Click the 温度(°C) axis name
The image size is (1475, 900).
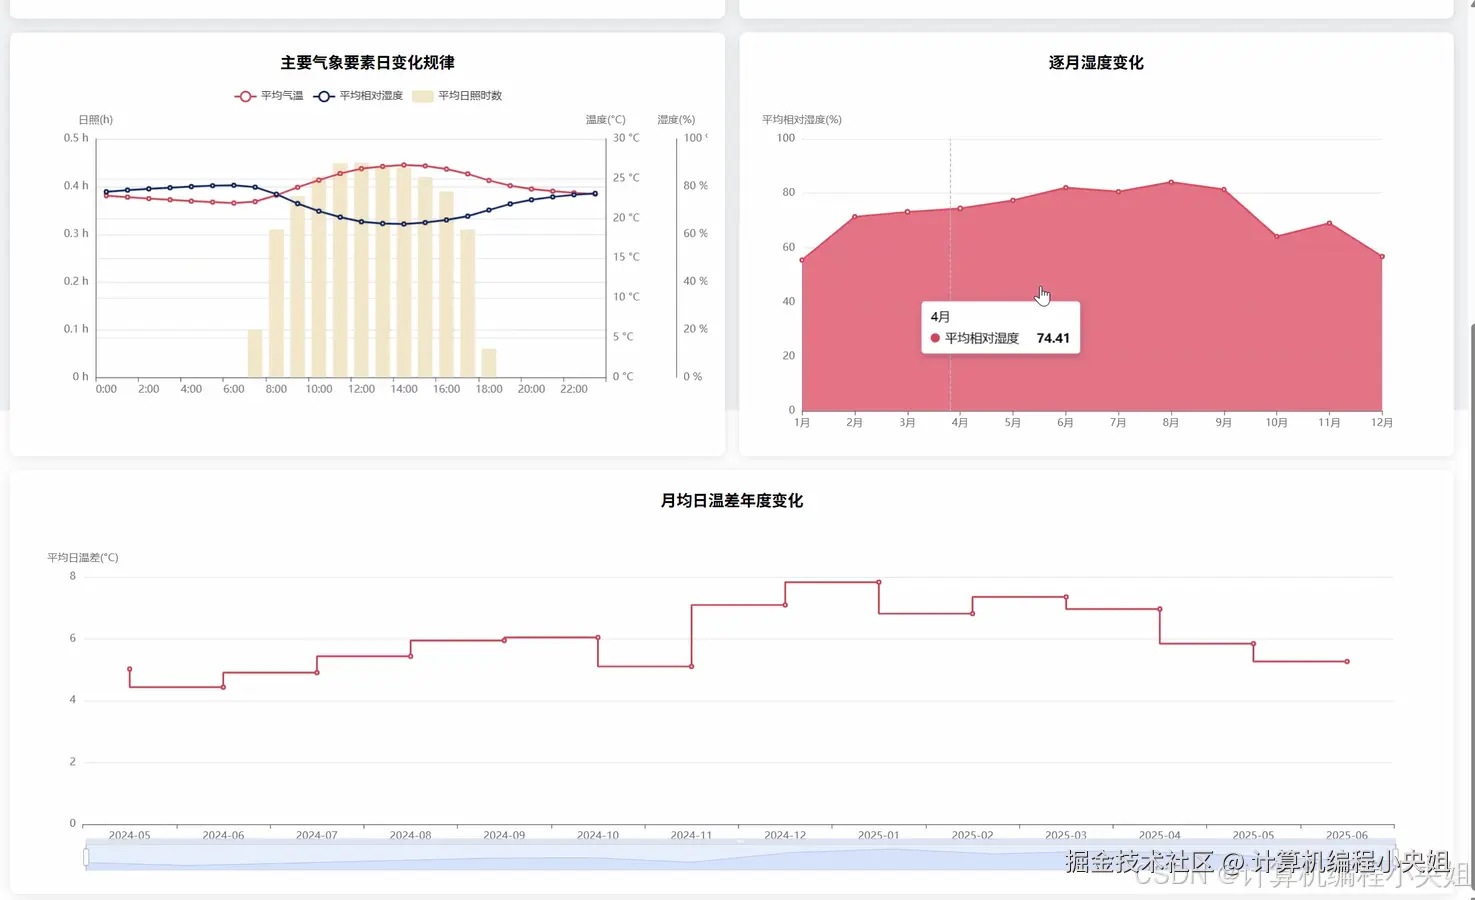(605, 119)
